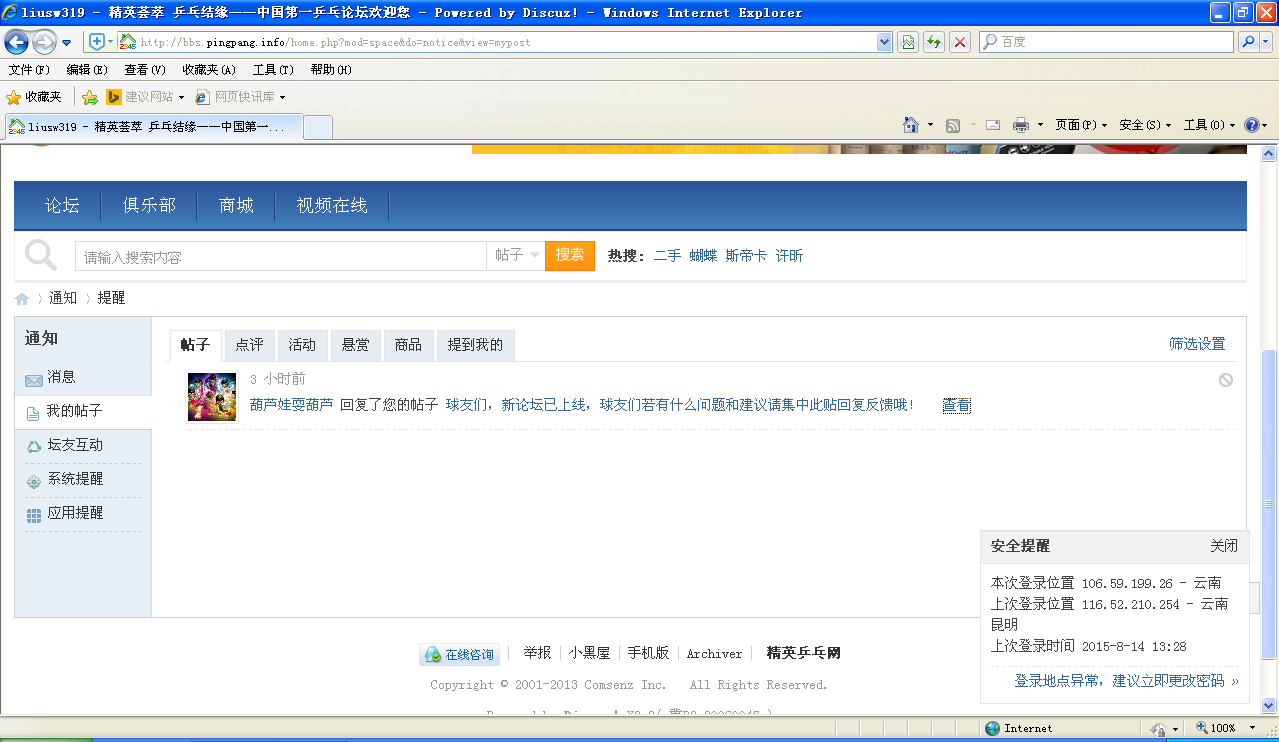1279x742 pixels.
Task: Open the 帮助(H) menu
Action: pyautogui.click(x=330, y=69)
